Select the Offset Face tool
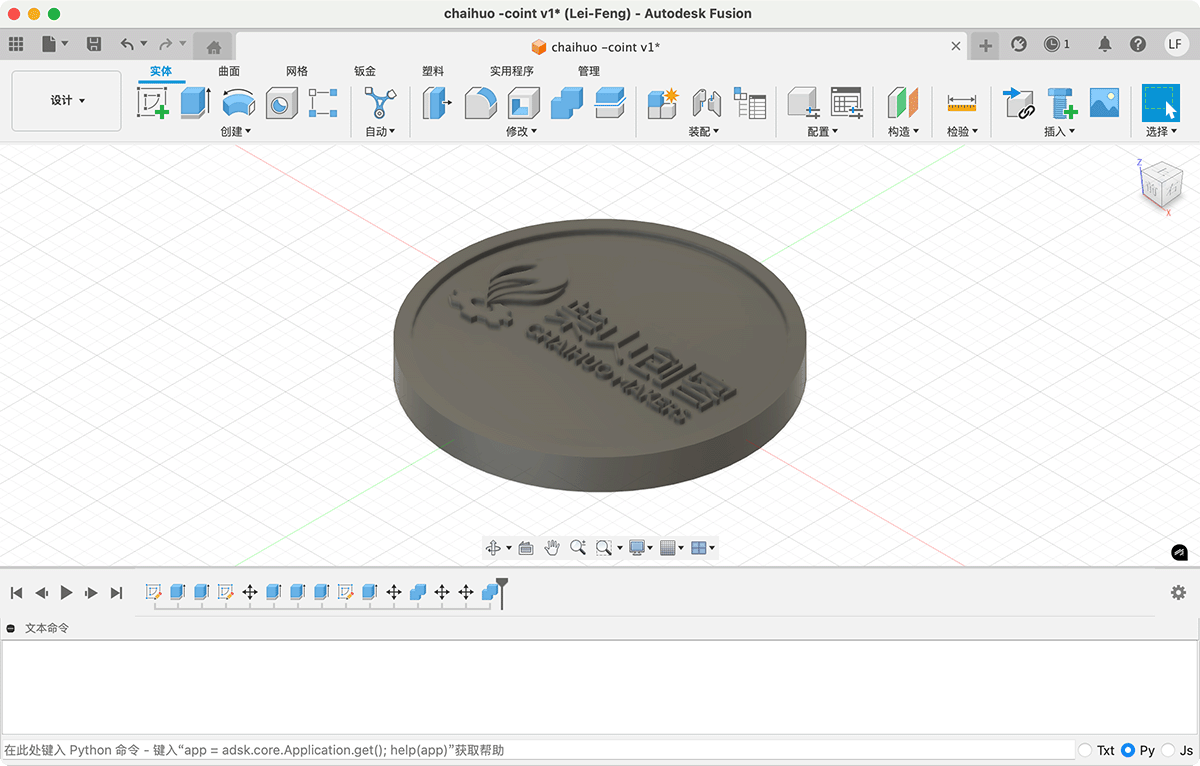1200x766 pixels. (x=609, y=103)
